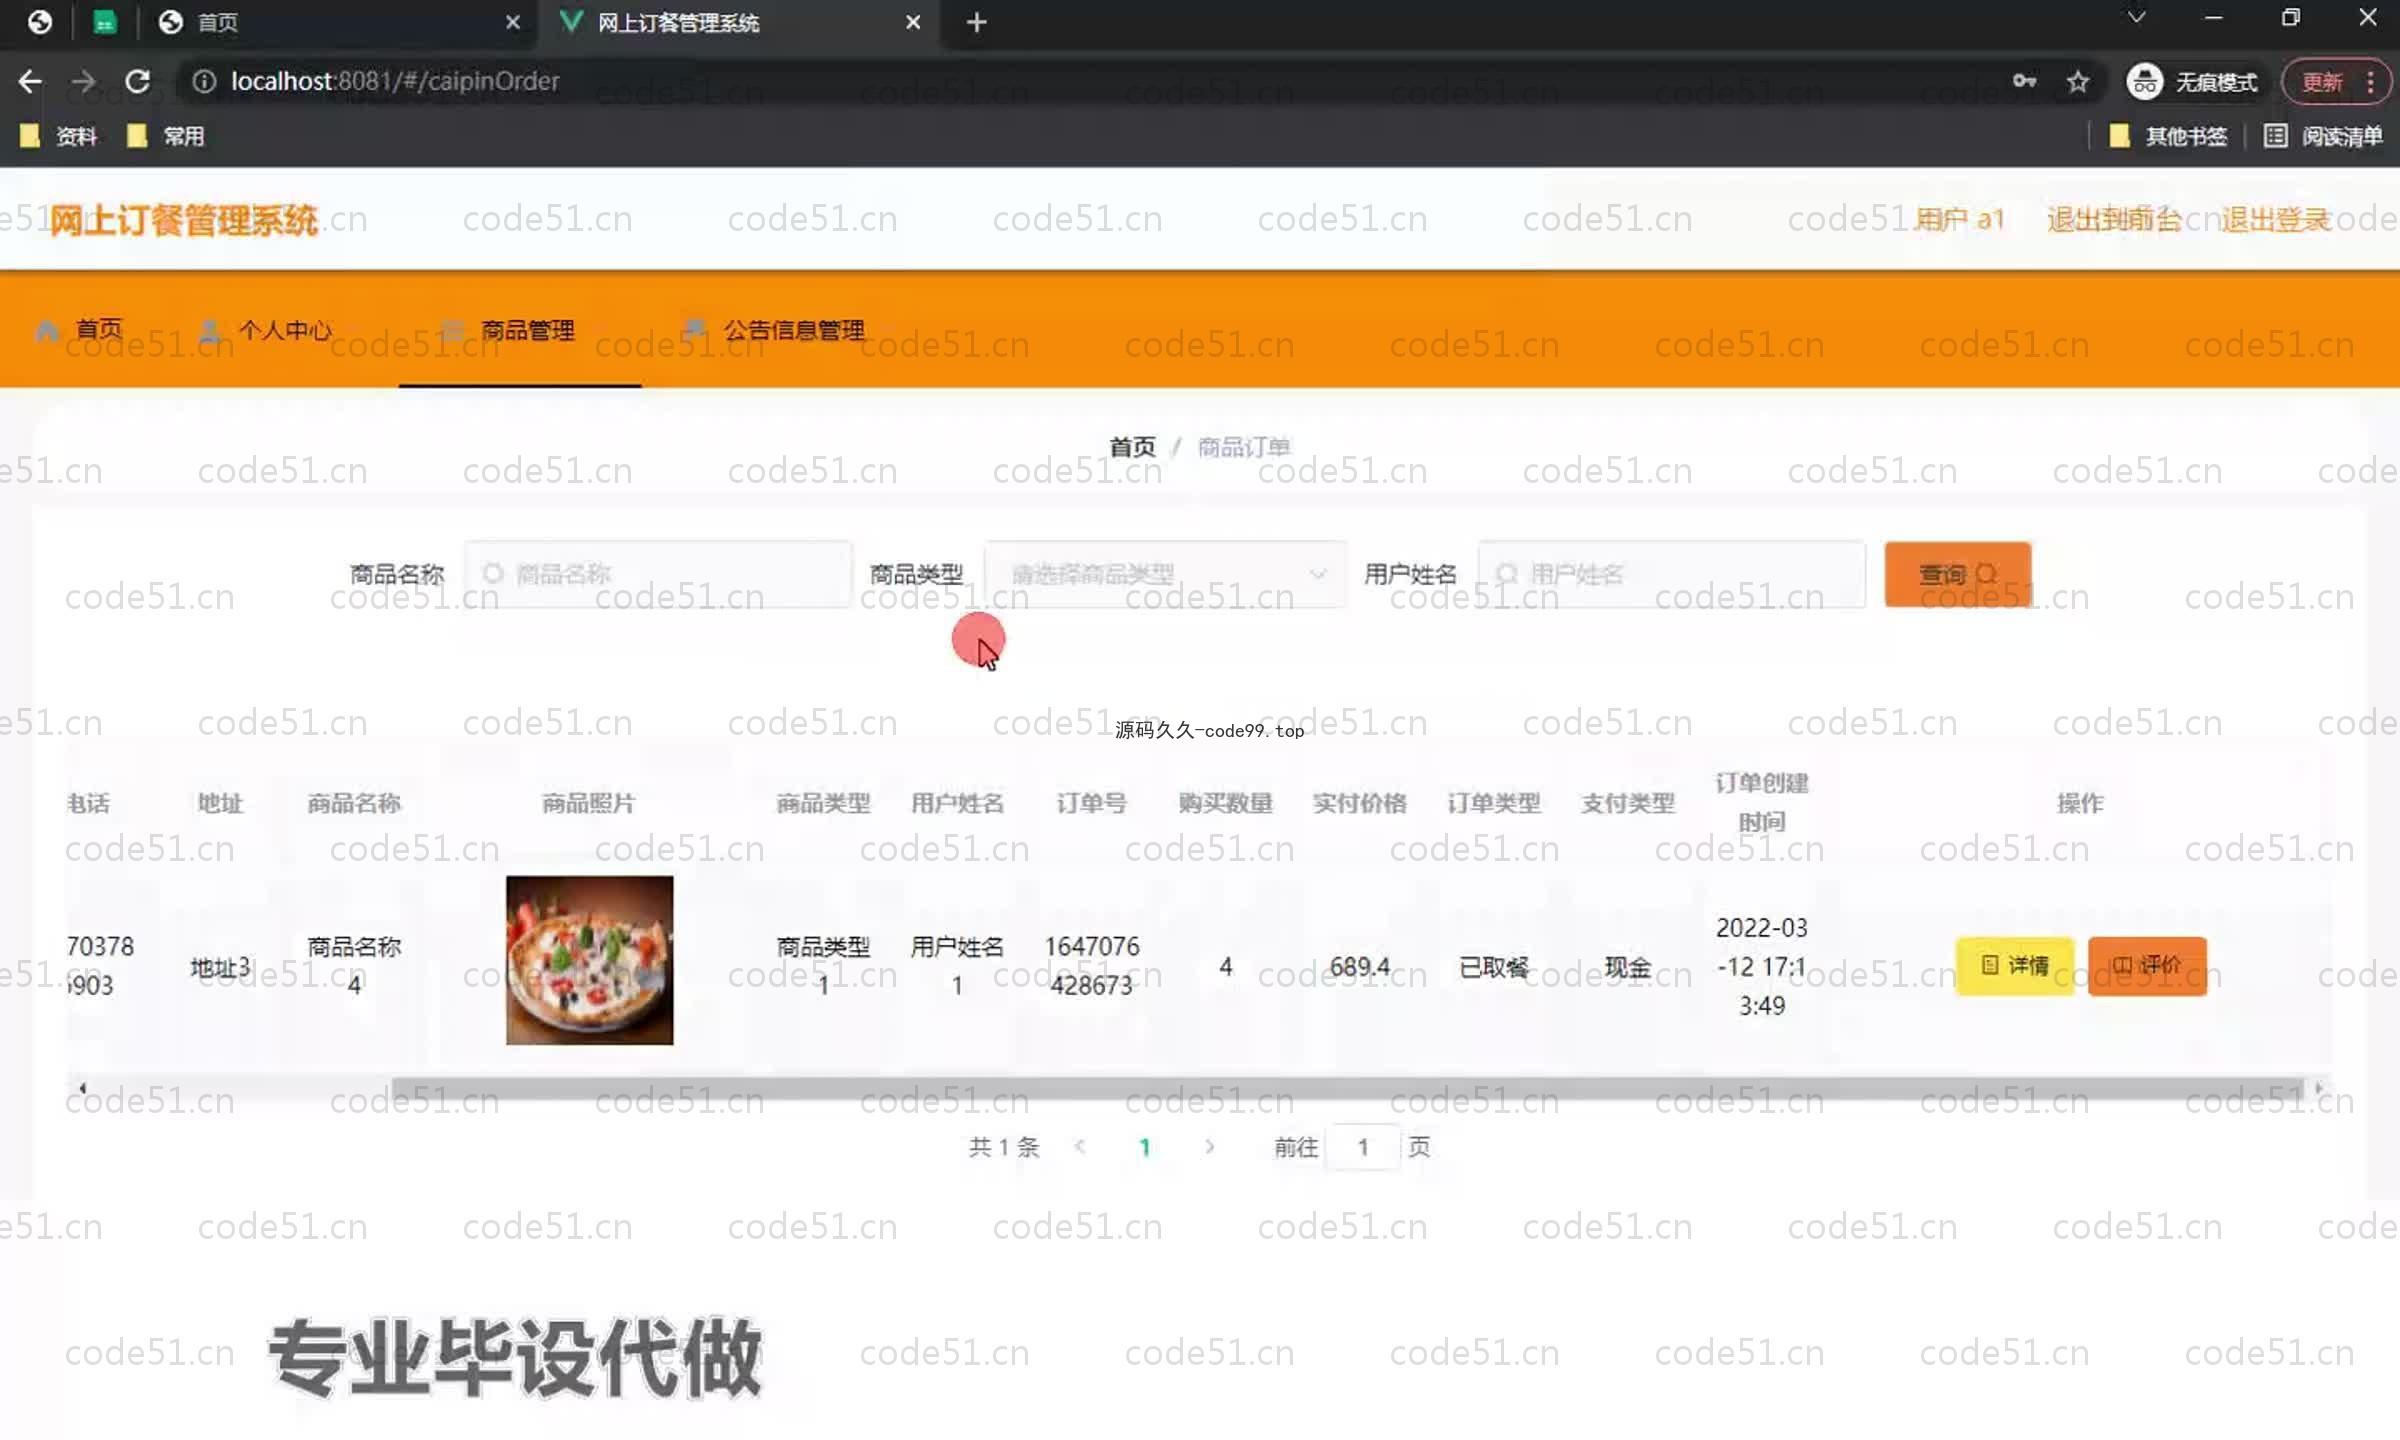Click the orange 查询 search button
This screenshot has width=2400, height=1440.
(1958, 574)
